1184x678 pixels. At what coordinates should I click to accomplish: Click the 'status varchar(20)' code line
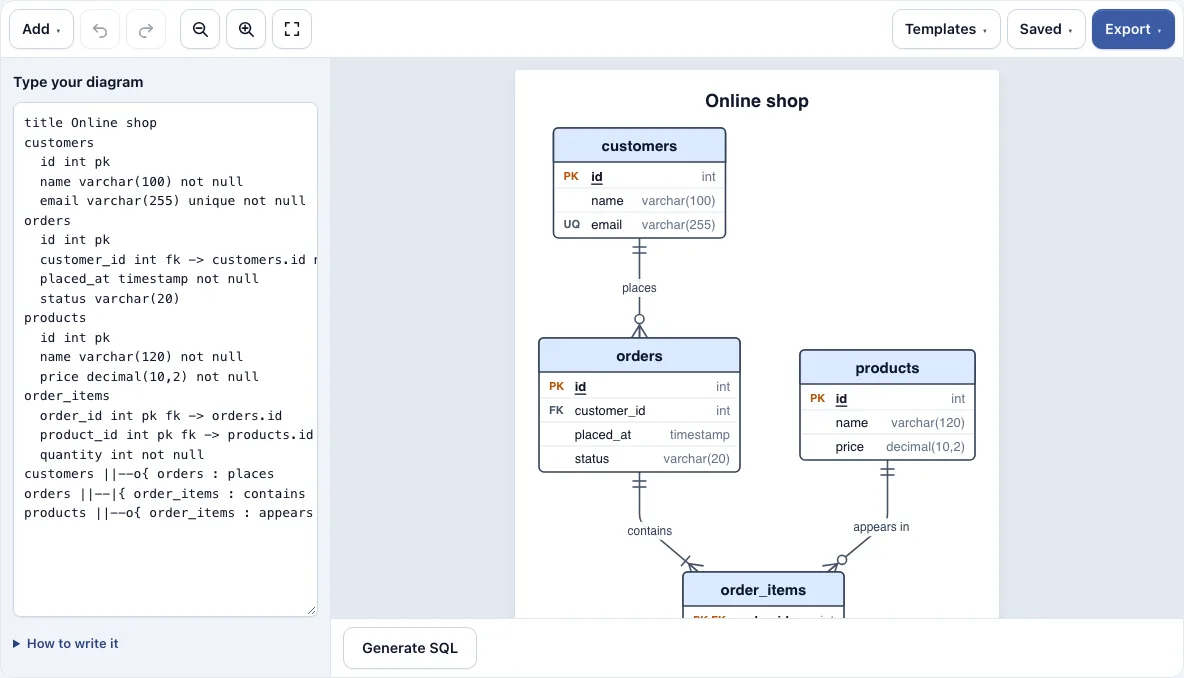[109, 299]
